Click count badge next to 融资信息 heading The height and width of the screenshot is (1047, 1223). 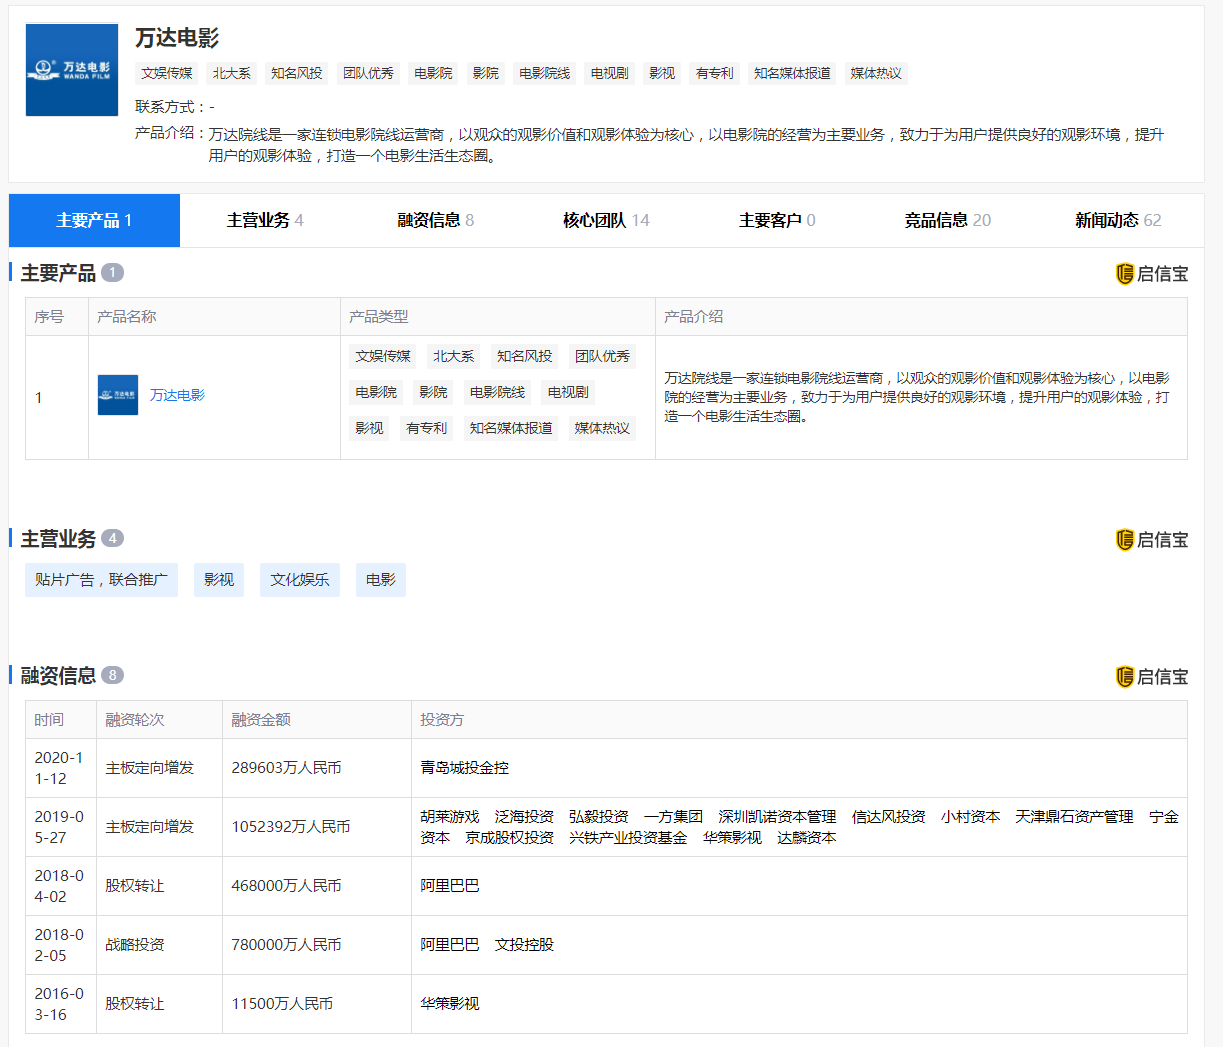point(112,675)
